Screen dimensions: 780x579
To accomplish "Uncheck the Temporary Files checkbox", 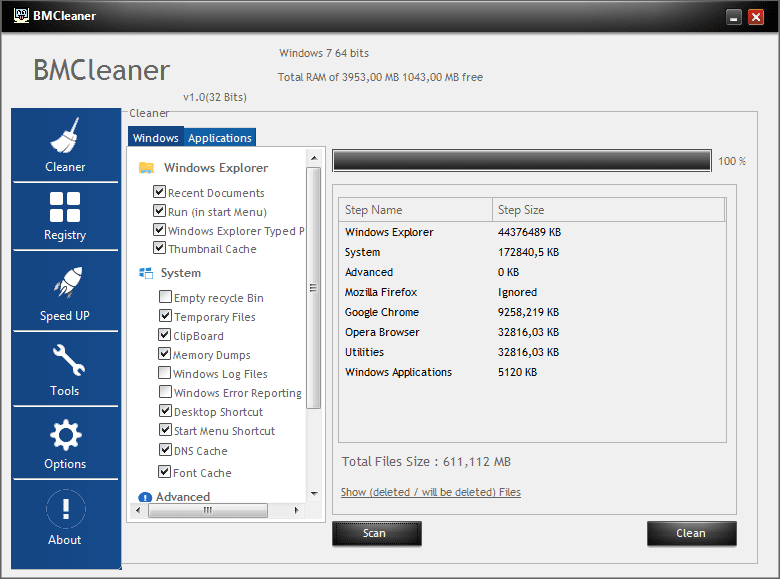I will click(x=165, y=316).
